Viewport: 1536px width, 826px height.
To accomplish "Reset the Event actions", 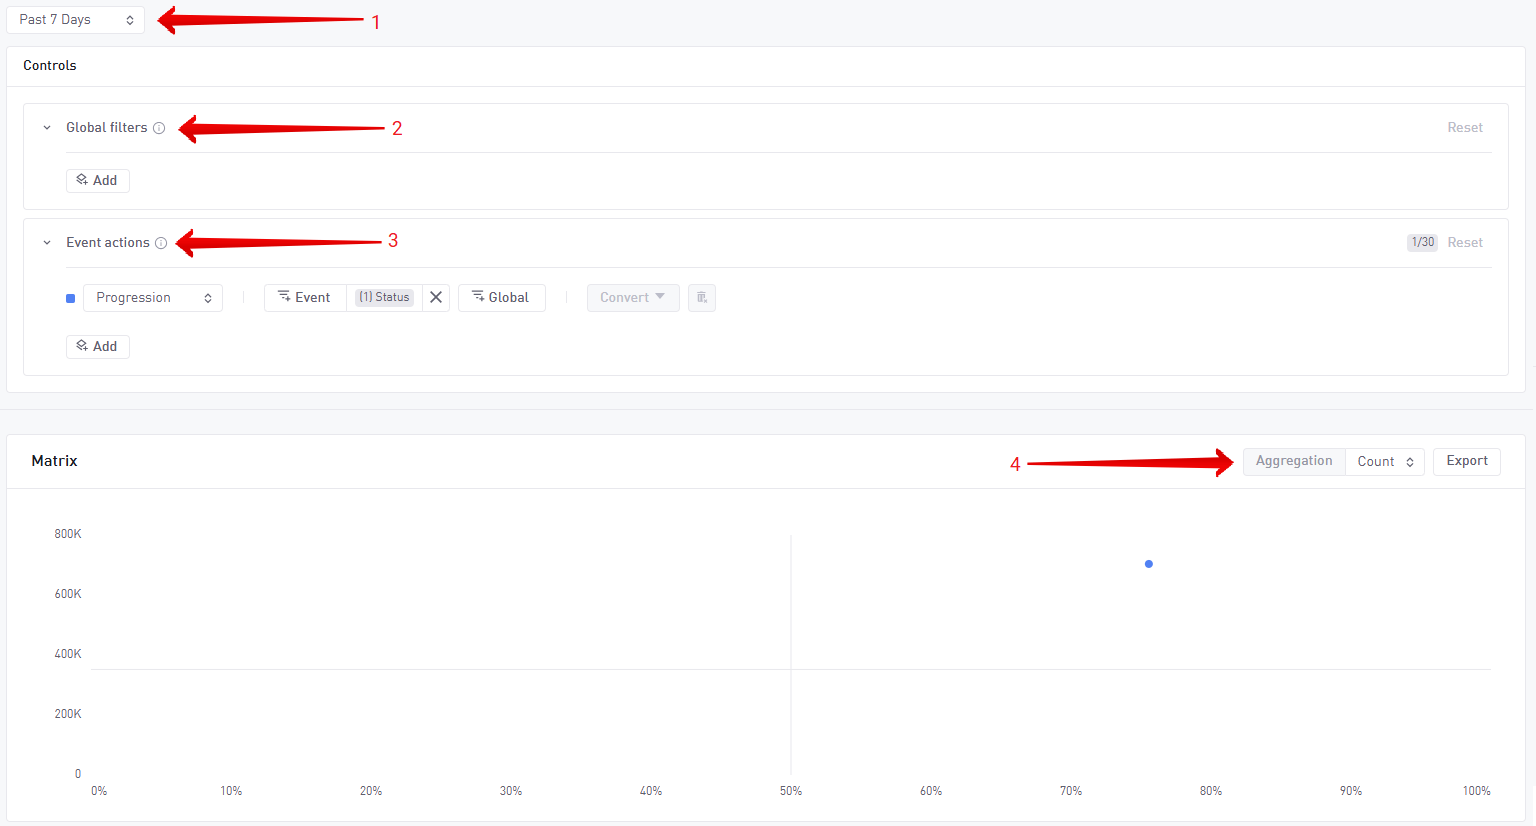I will coord(1464,243).
